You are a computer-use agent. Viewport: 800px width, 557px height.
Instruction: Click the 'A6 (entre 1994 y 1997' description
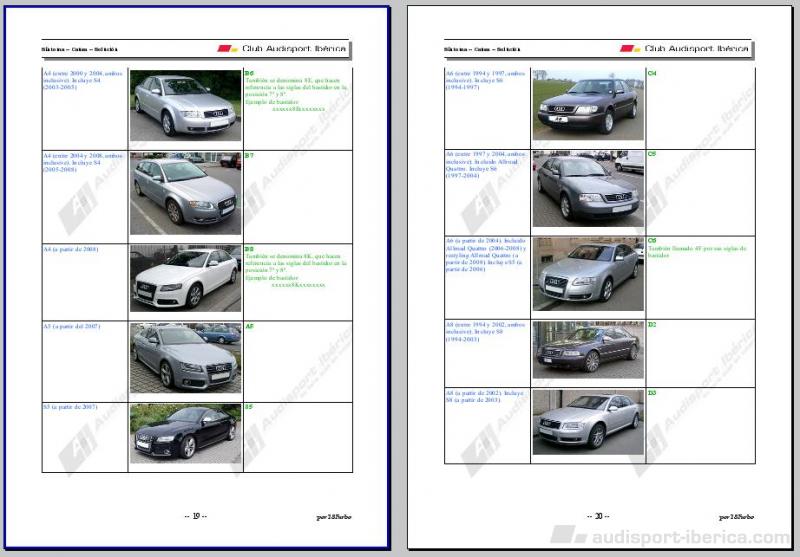[x=485, y=81]
